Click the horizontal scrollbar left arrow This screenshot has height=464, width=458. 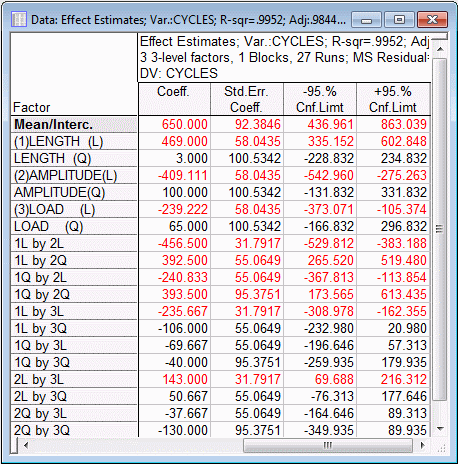tap(26, 445)
